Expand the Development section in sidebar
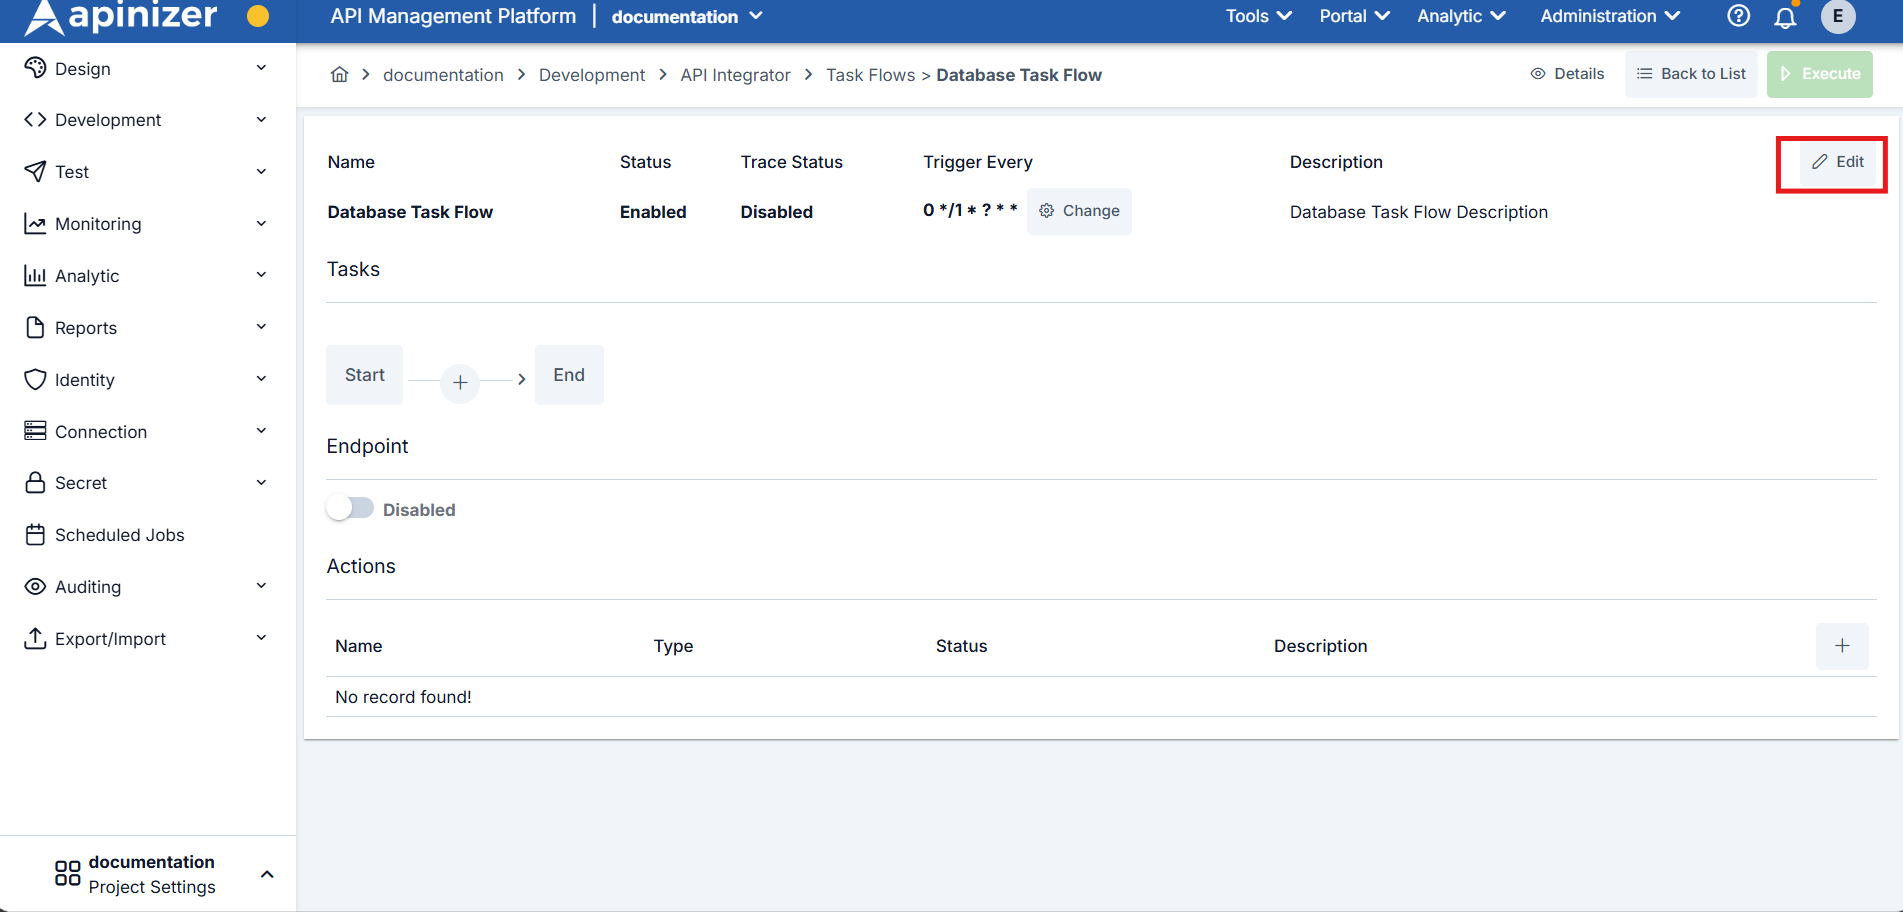Image resolution: width=1903 pixels, height=912 pixels. [105, 119]
